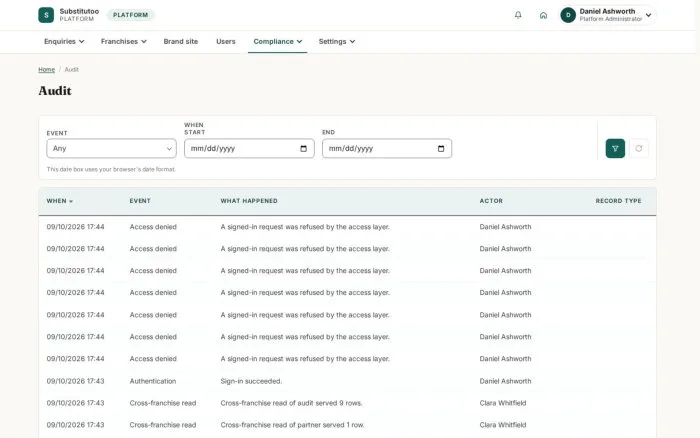Image resolution: width=700 pixels, height=438 pixels.
Task: Go to home via house icon
Action: [543, 15]
